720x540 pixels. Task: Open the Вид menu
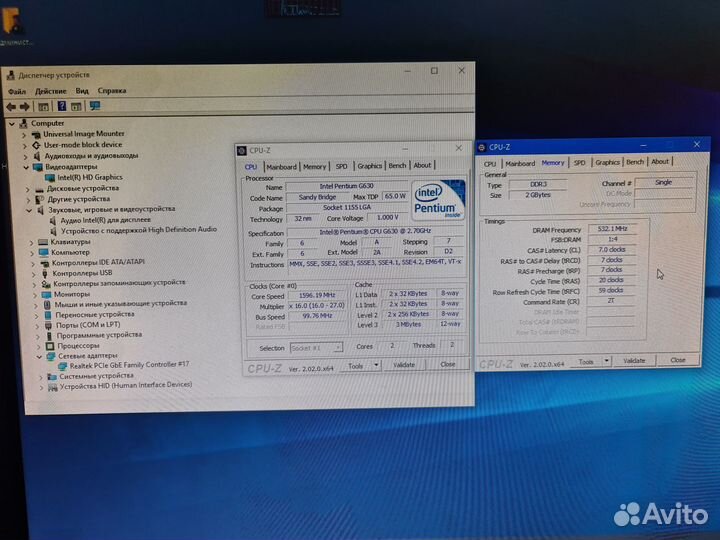click(x=82, y=91)
